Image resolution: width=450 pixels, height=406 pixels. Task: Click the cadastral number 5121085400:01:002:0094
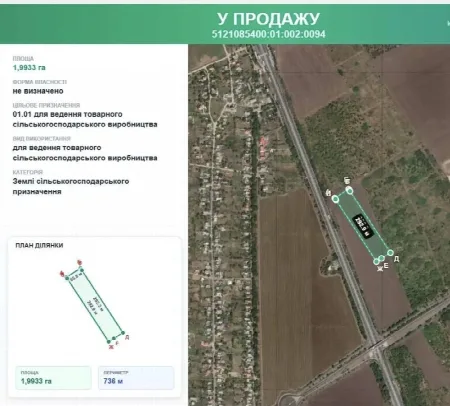[268, 34]
